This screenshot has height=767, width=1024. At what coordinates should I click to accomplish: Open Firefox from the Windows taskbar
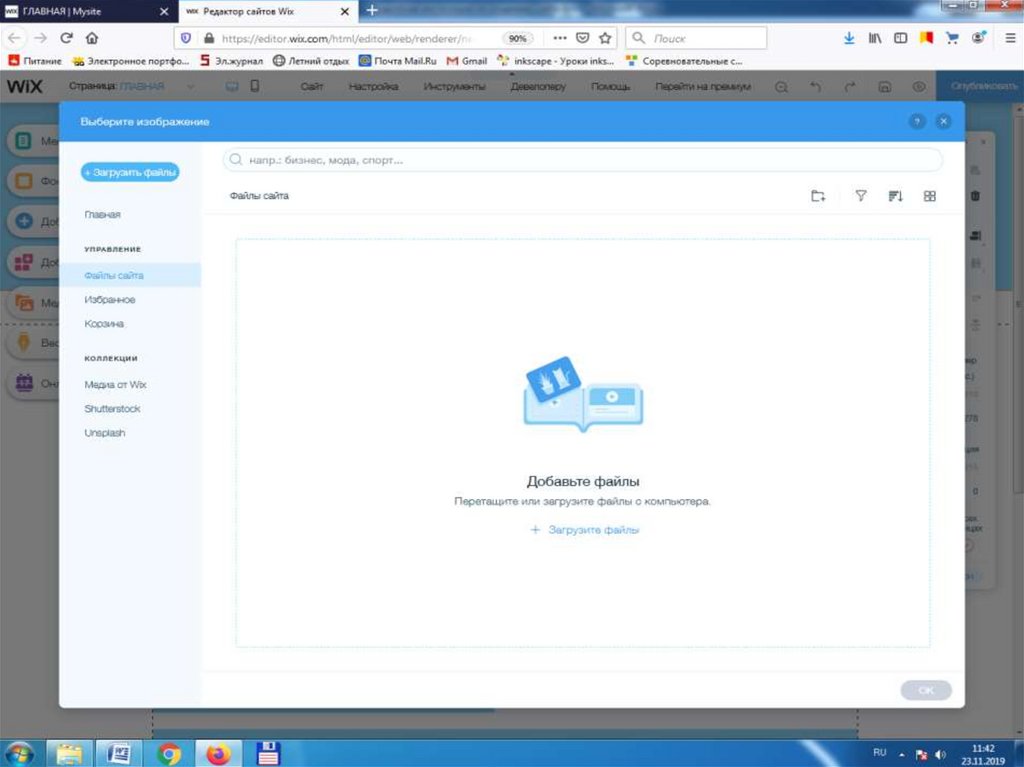(218, 752)
